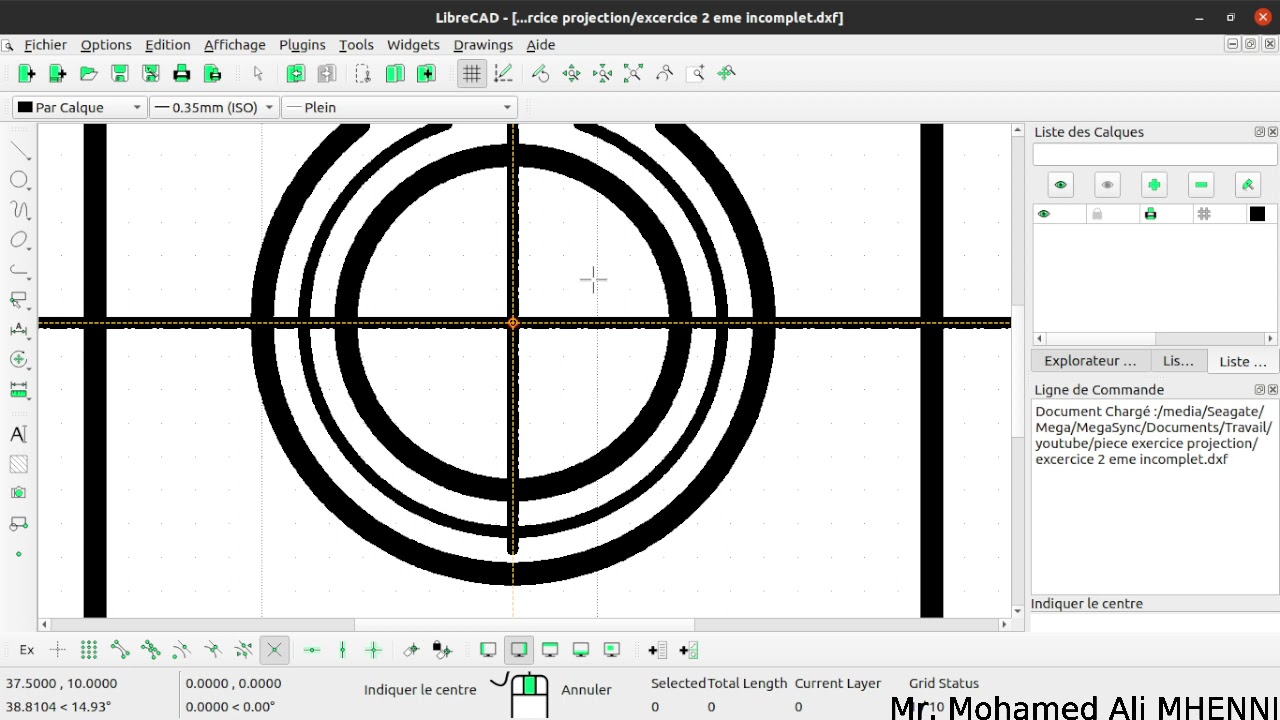The height and width of the screenshot is (720, 1280).
Task: Add a layer with green plus button
Action: click(x=1154, y=185)
